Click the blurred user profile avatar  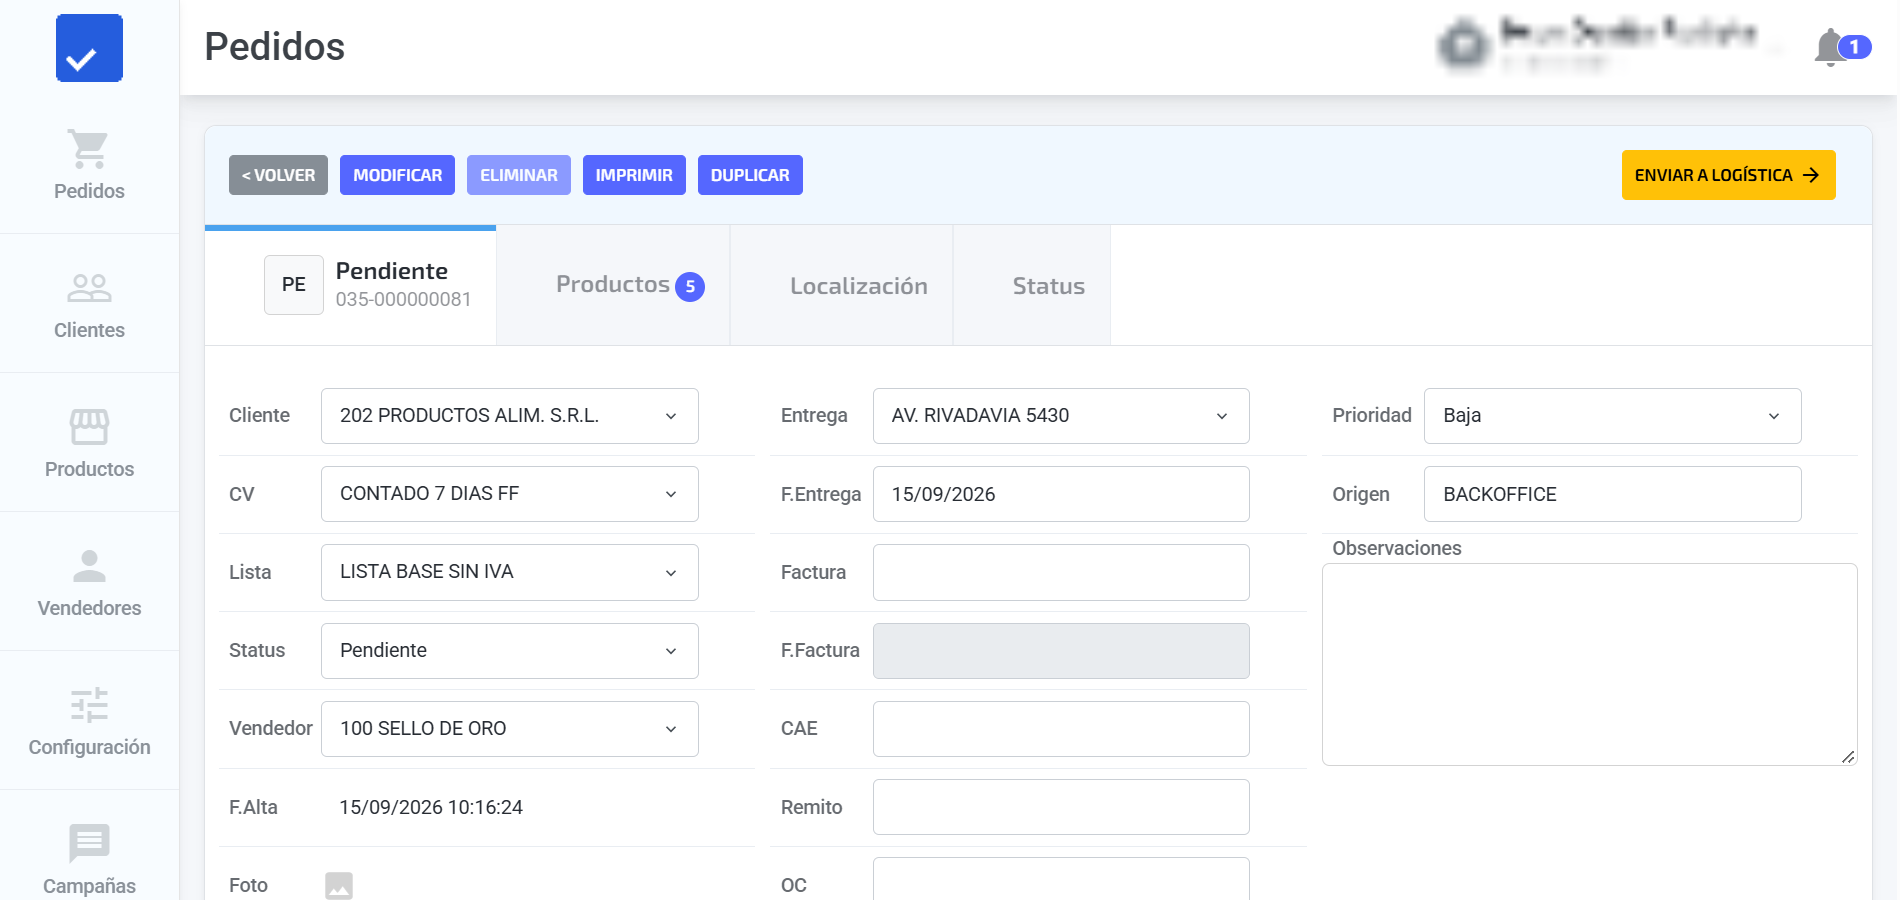click(1466, 45)
